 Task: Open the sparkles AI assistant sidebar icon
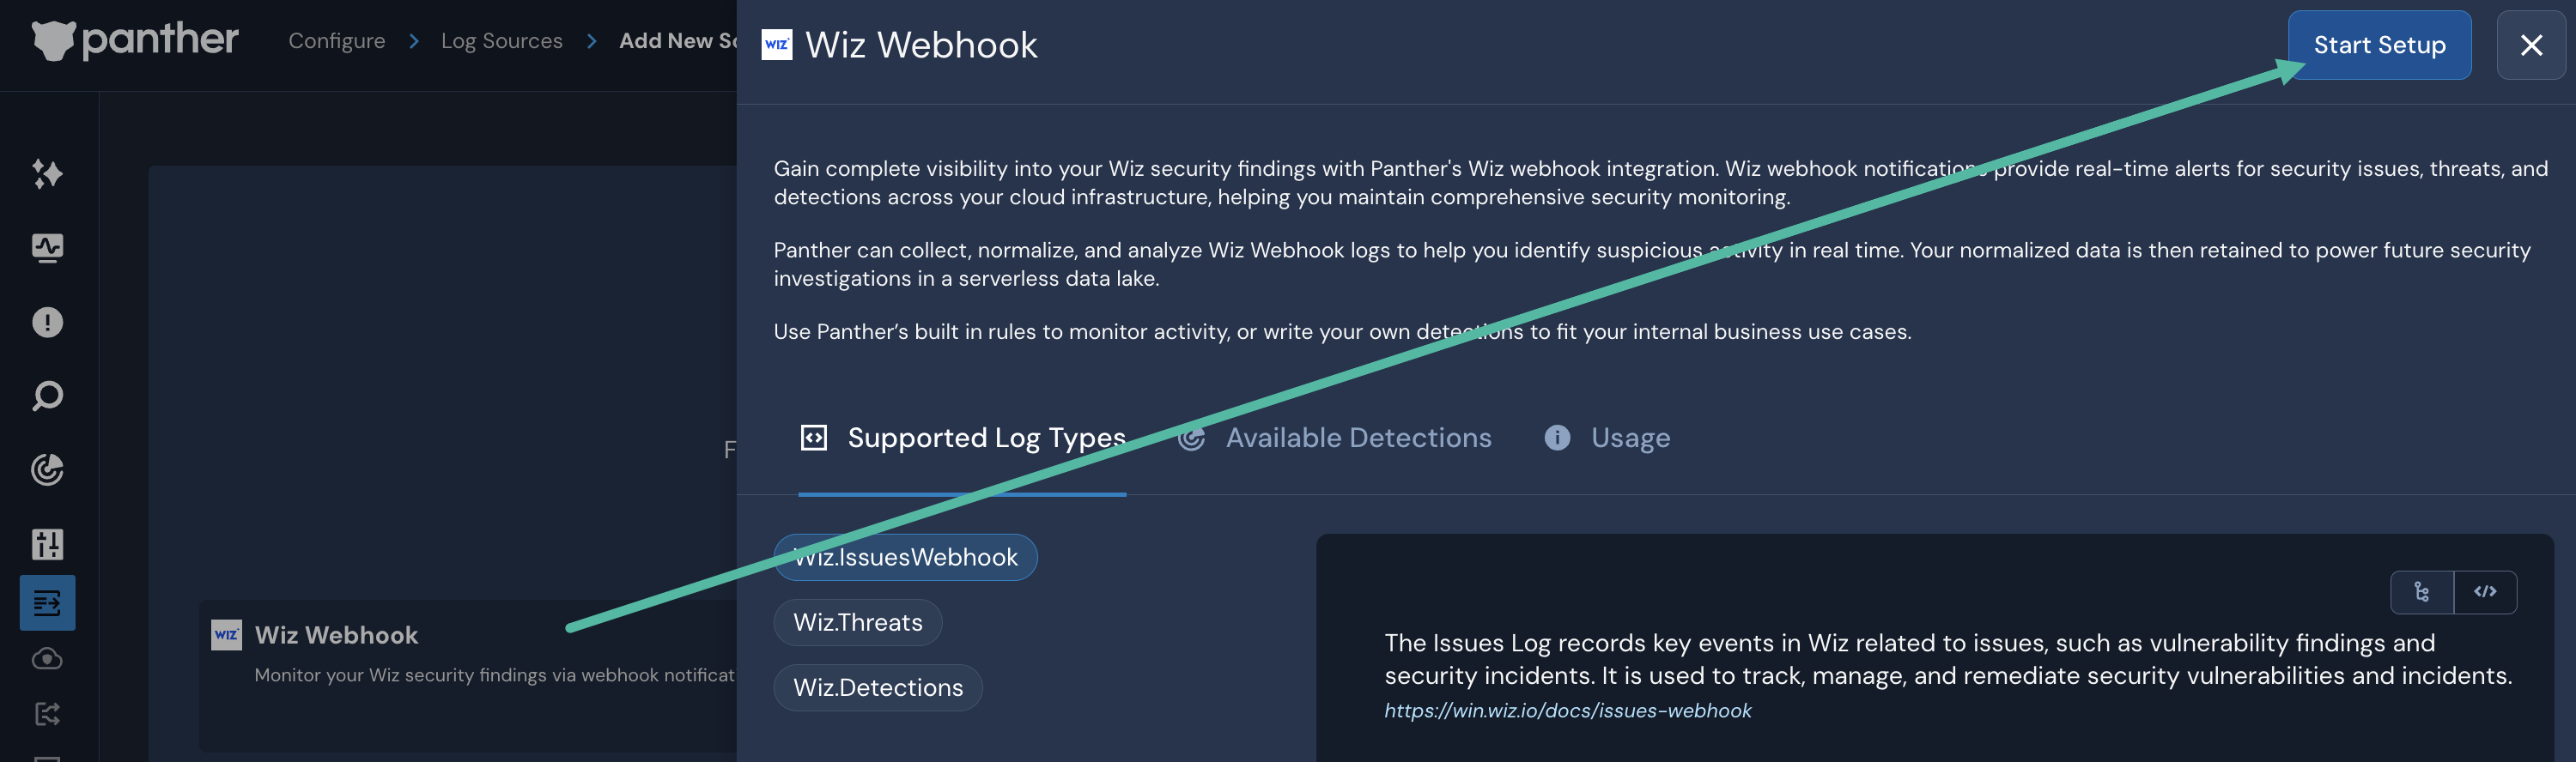tap(47, 174)
